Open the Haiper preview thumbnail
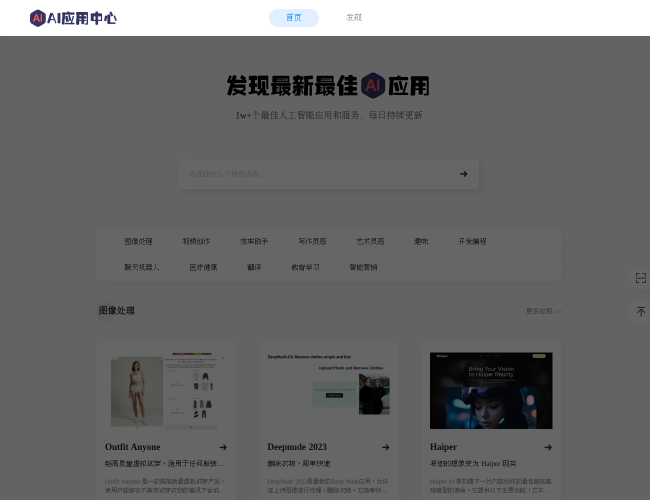The height and width of the screenshot is (500, 650). pos(491,391)
